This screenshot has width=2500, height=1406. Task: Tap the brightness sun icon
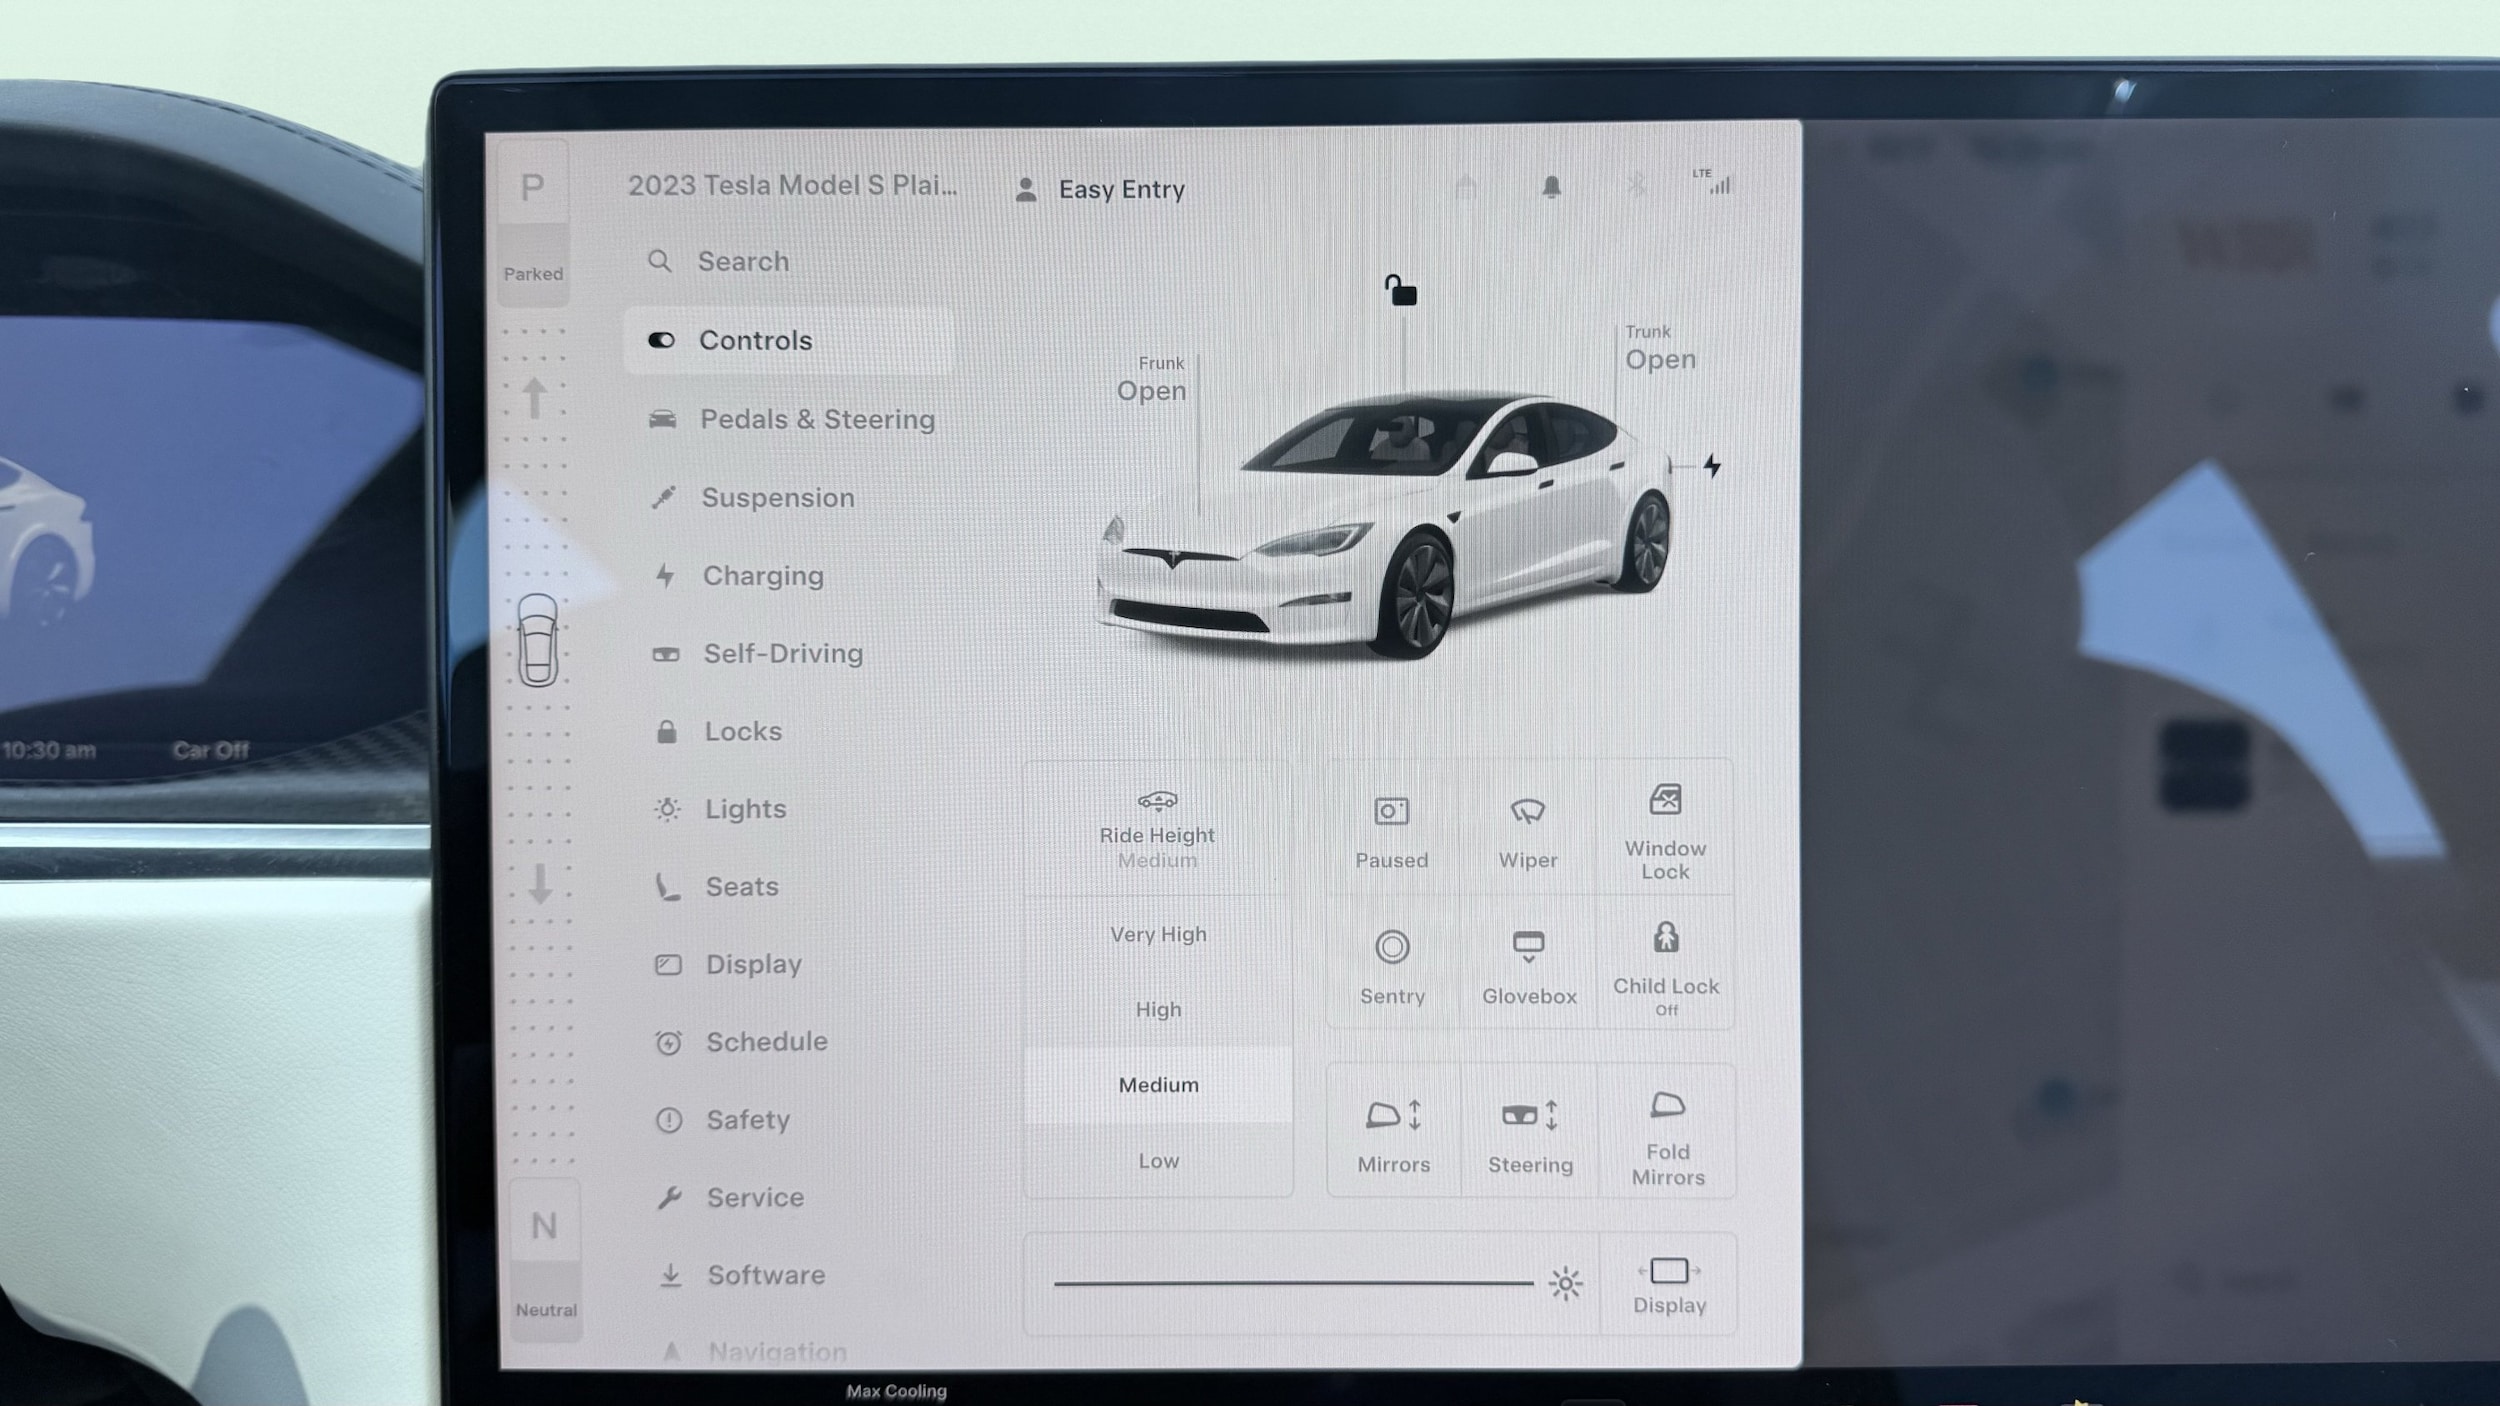coord(1565,1283)
